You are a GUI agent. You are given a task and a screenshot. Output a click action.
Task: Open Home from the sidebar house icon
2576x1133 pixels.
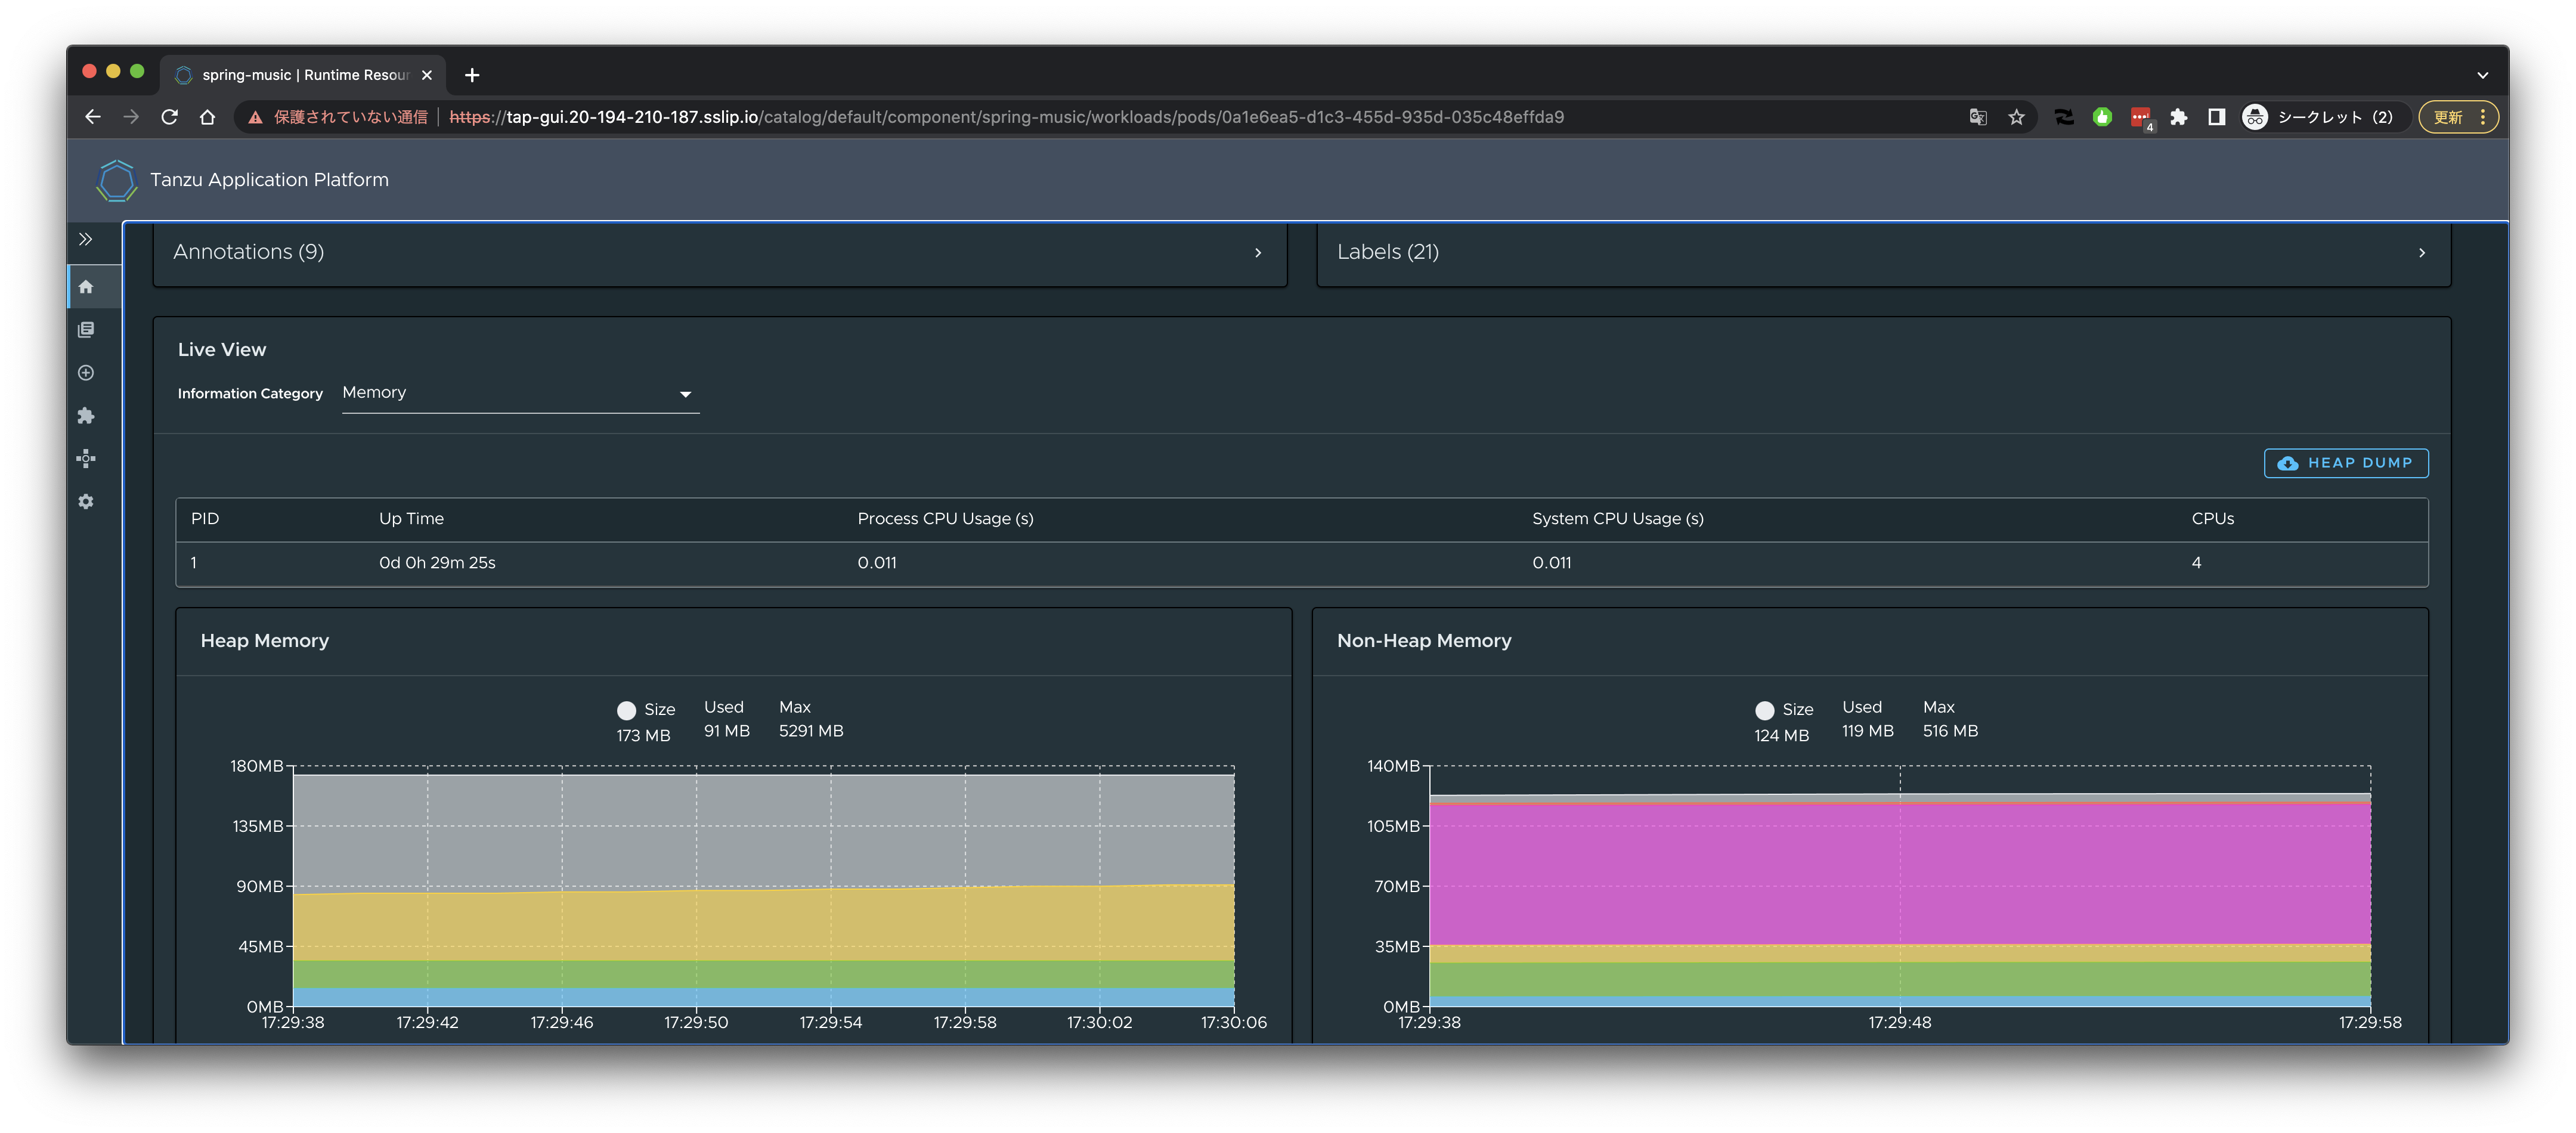(86, 287)
